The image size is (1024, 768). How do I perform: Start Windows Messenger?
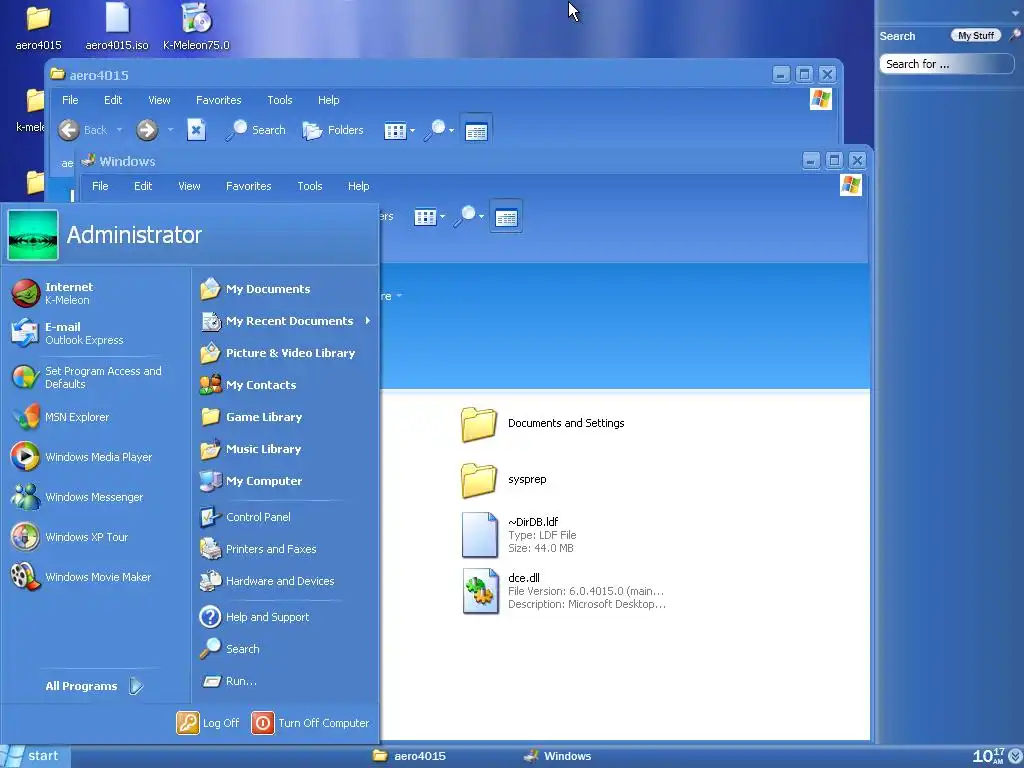[x=77, y=497]
